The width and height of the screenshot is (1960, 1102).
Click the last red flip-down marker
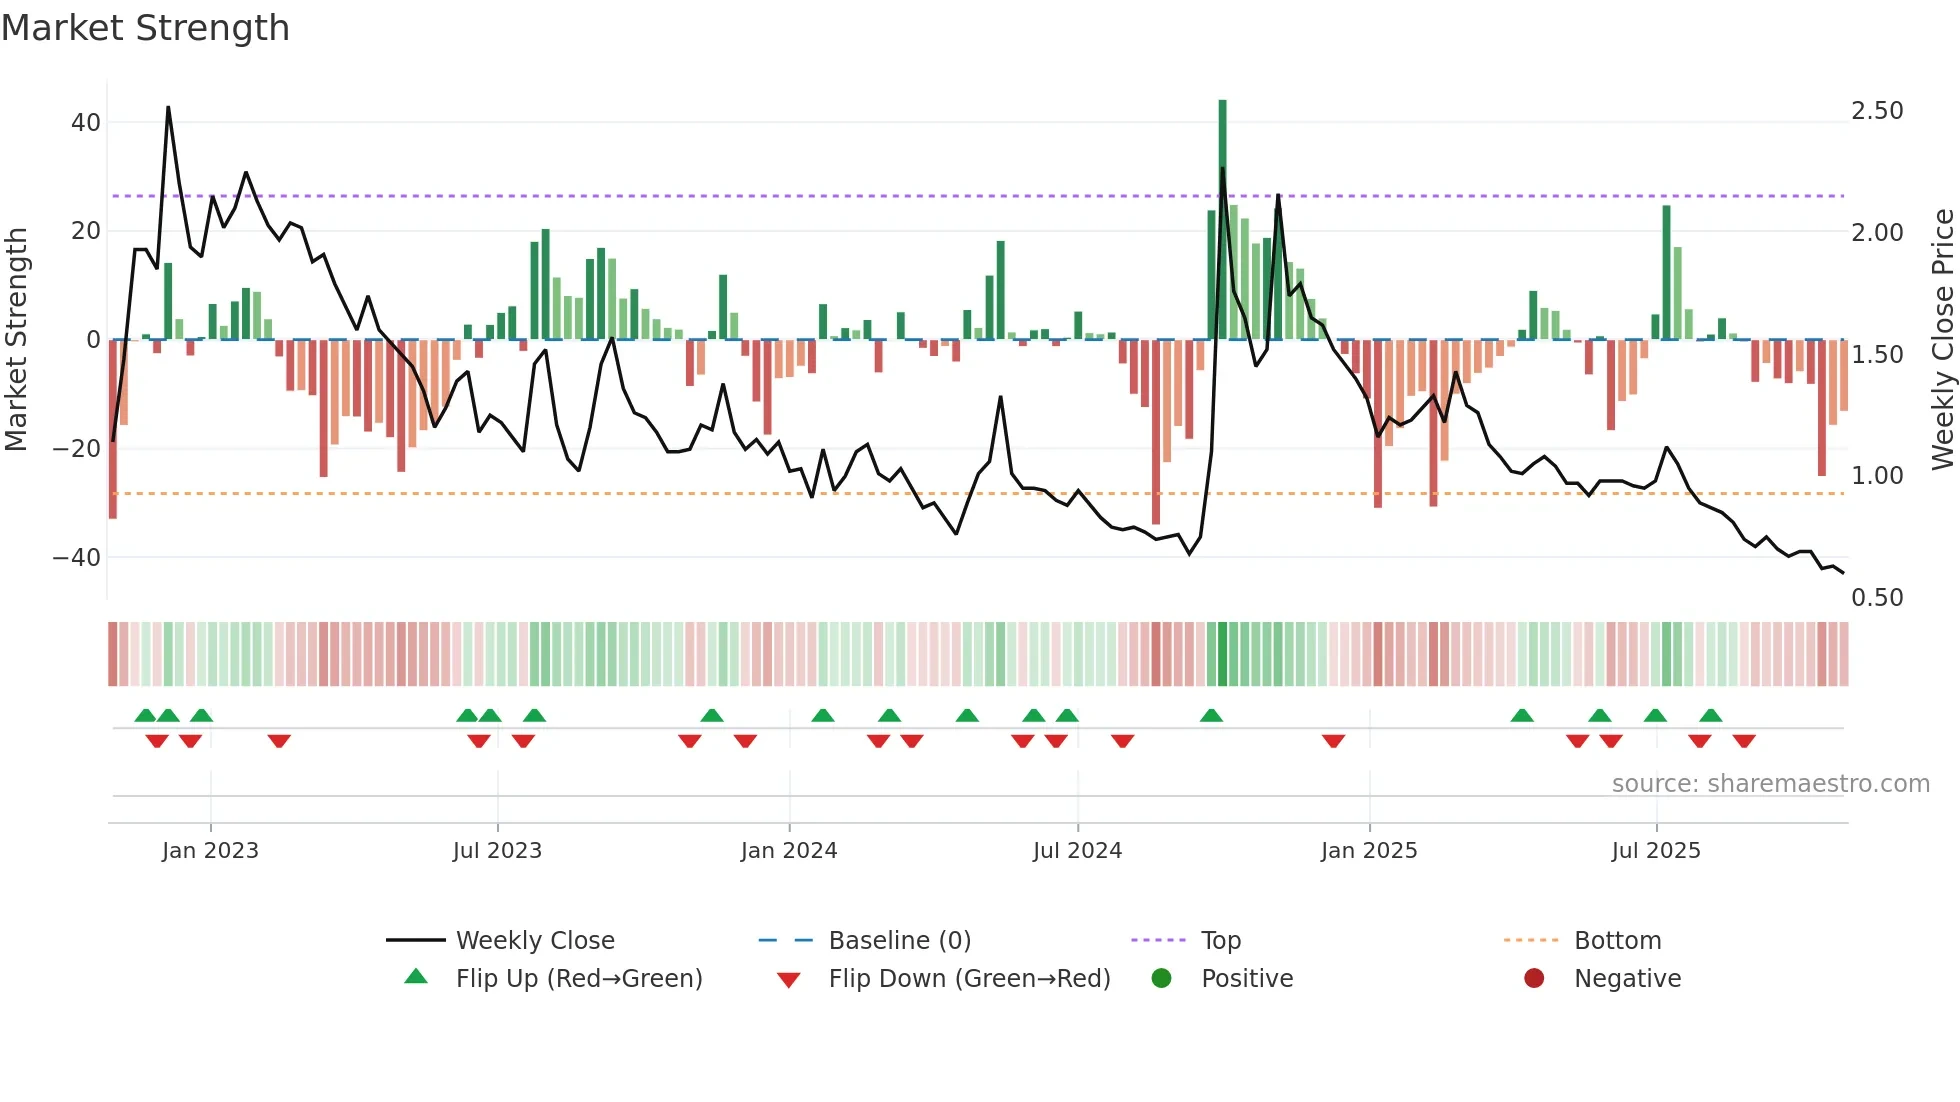(1744, 741)
